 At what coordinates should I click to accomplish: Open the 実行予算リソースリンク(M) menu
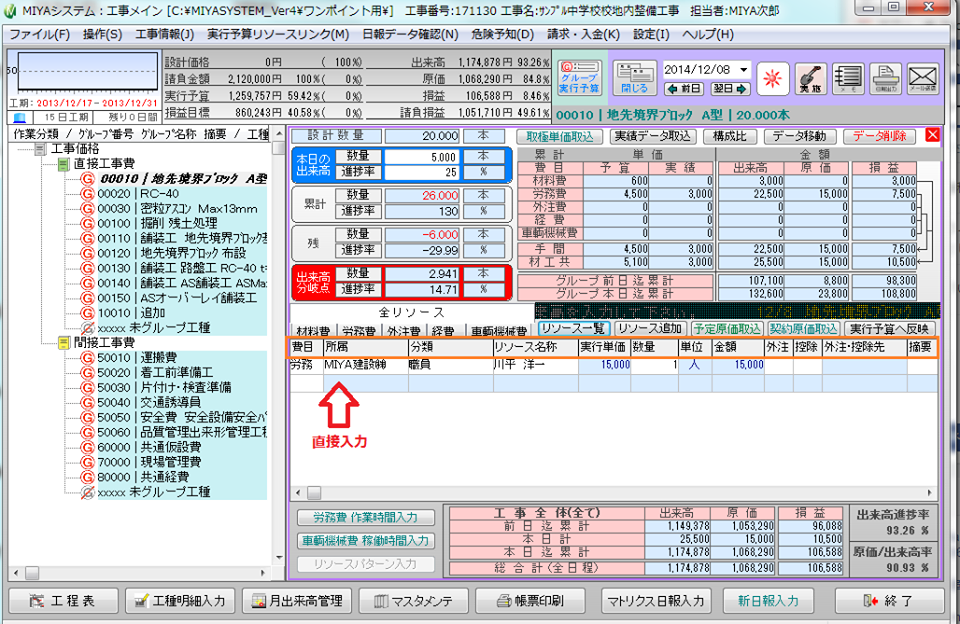278,34
